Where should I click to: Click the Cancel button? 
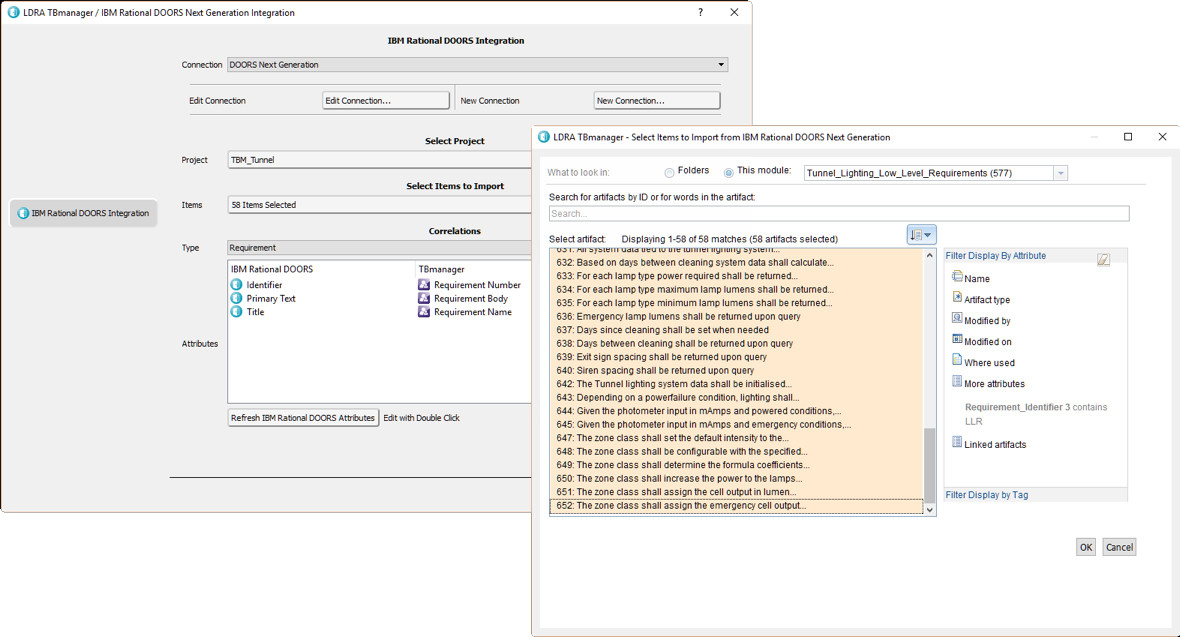(x=1119, y=547)
